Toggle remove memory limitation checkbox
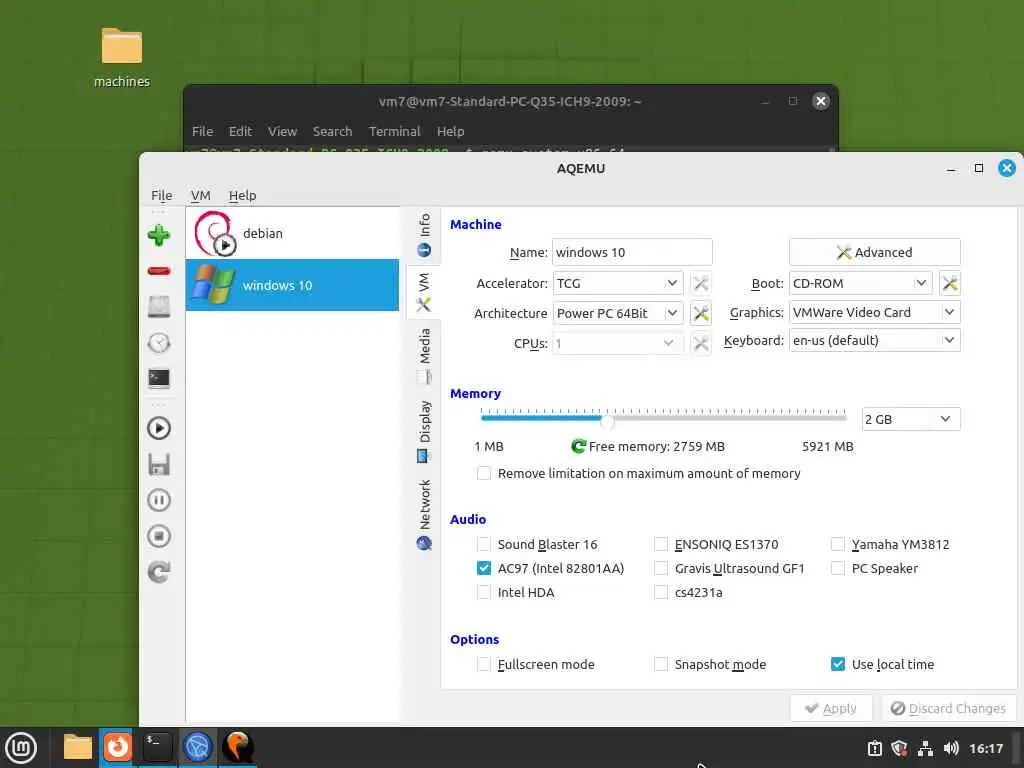1024x768 pixels. coord(484,473)
